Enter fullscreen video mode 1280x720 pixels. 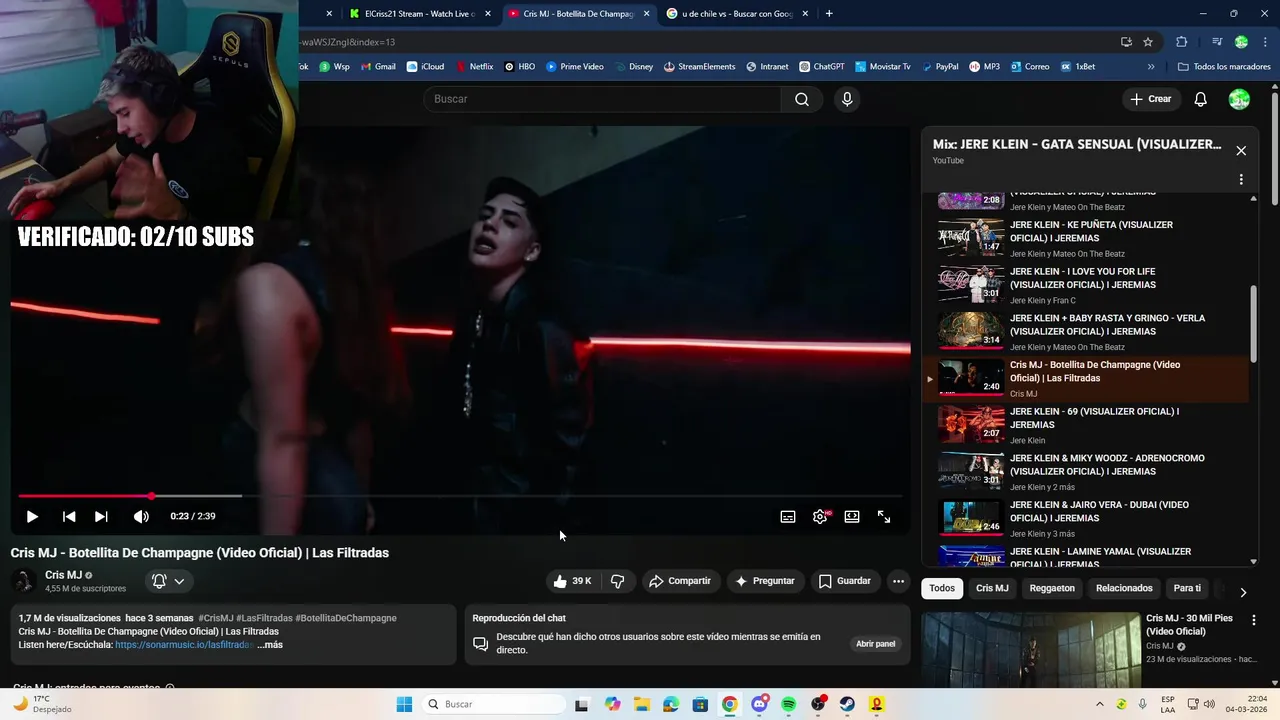pyautogui.click(x=884, y=517)
